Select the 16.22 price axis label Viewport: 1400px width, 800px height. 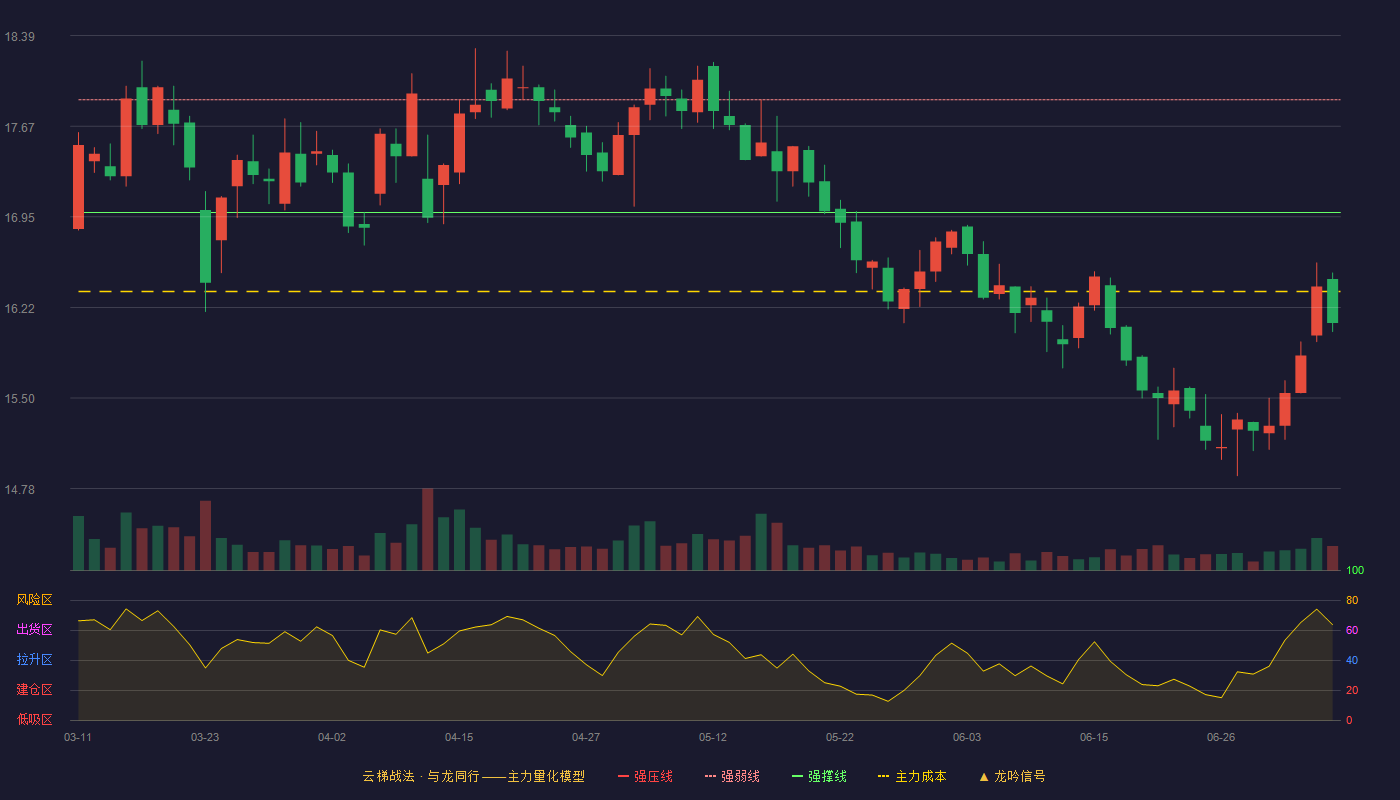pos(19,309)
